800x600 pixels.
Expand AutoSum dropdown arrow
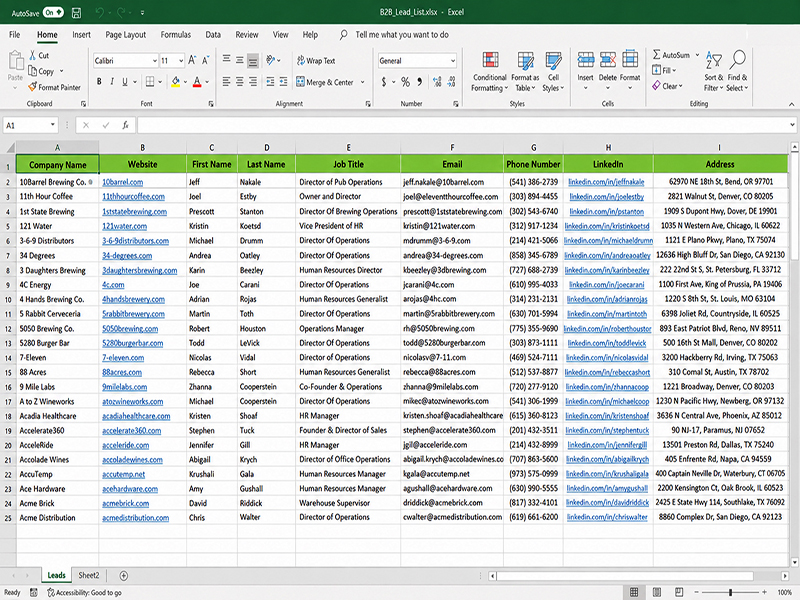click(x=697, y=55)
